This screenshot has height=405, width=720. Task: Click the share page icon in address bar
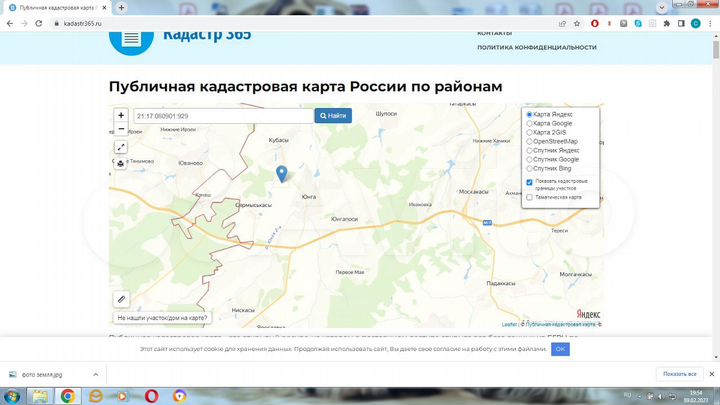pos(562,23)
